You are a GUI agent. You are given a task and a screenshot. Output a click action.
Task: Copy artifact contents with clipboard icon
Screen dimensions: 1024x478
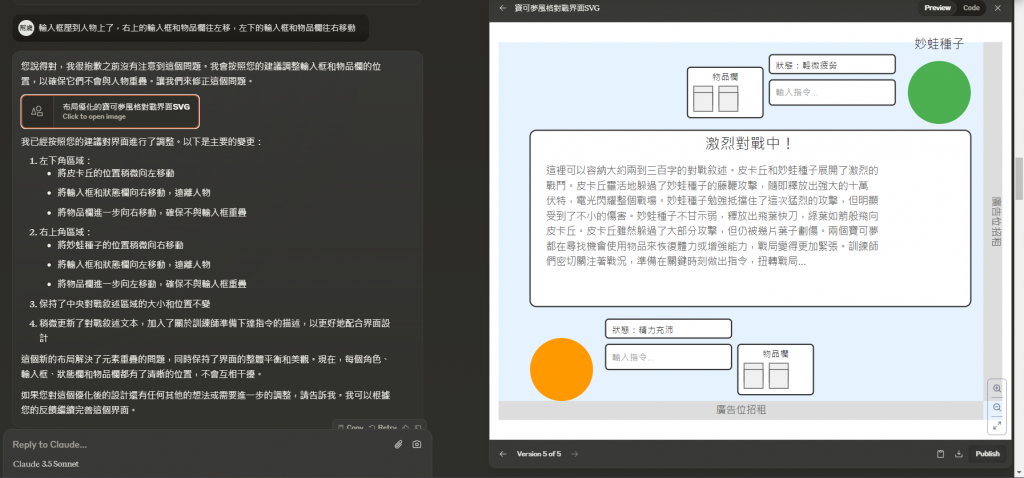(x=940, y=454)
